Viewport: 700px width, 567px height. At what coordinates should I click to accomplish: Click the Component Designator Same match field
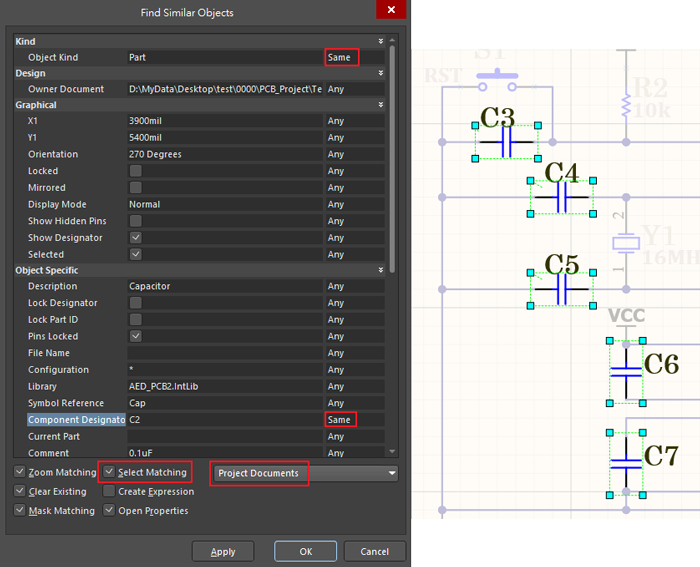341,420
